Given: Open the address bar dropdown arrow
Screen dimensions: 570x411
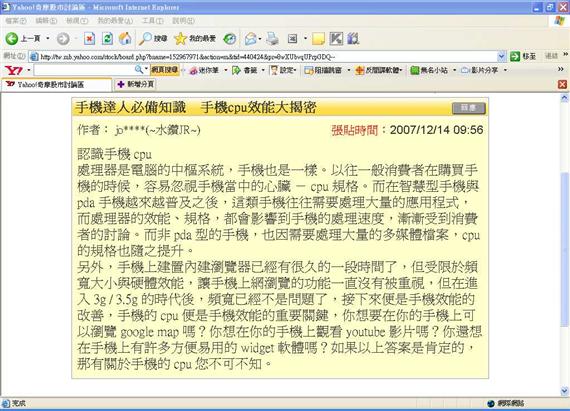Looking at the screenshot, I should click(501, 56).
